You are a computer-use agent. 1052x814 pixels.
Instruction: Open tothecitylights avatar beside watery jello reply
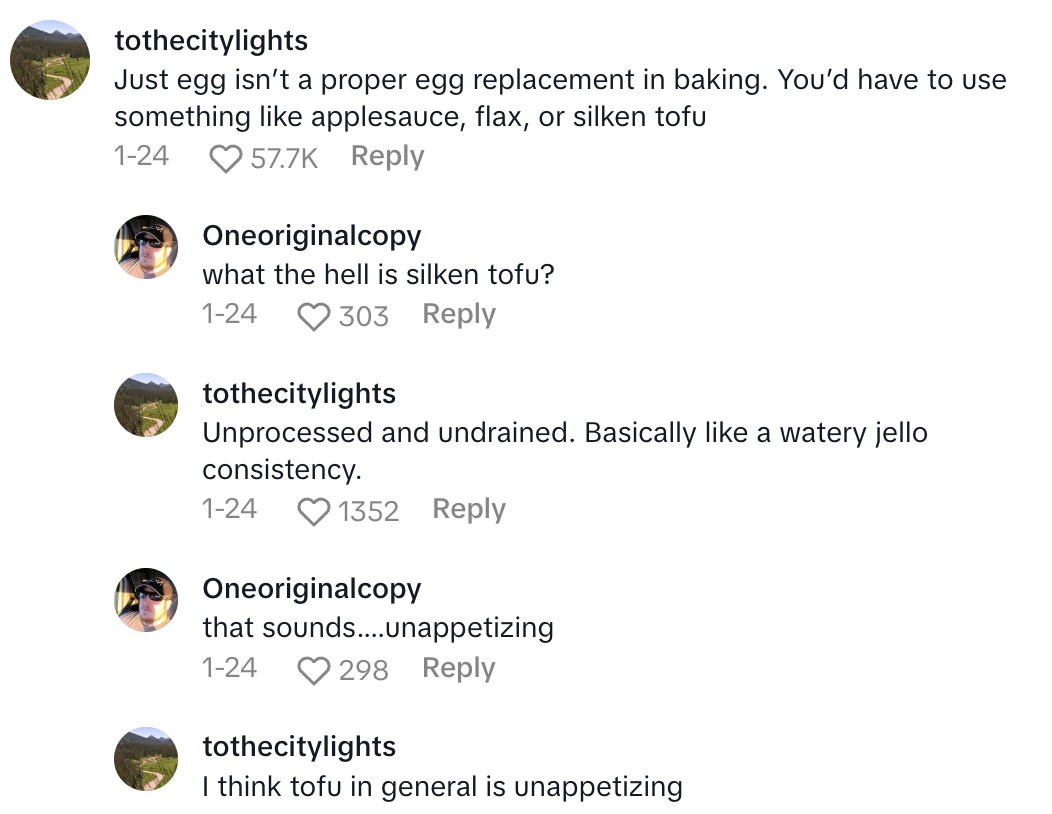145,405
